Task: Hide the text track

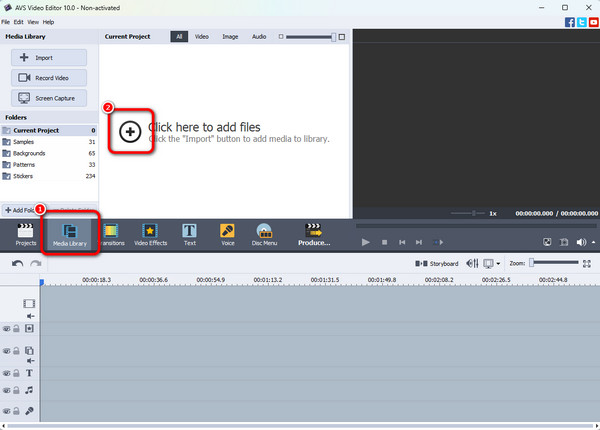Action: coord(7,373)
